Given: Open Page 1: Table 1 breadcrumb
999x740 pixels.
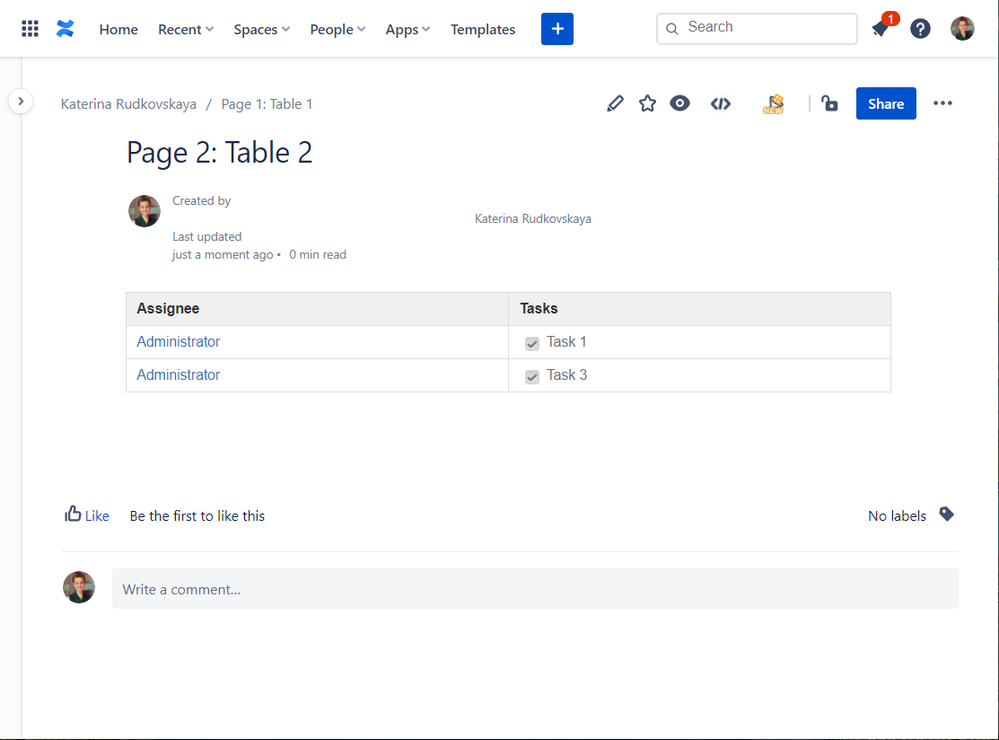Looking at the screenshot, I should 267,104.
